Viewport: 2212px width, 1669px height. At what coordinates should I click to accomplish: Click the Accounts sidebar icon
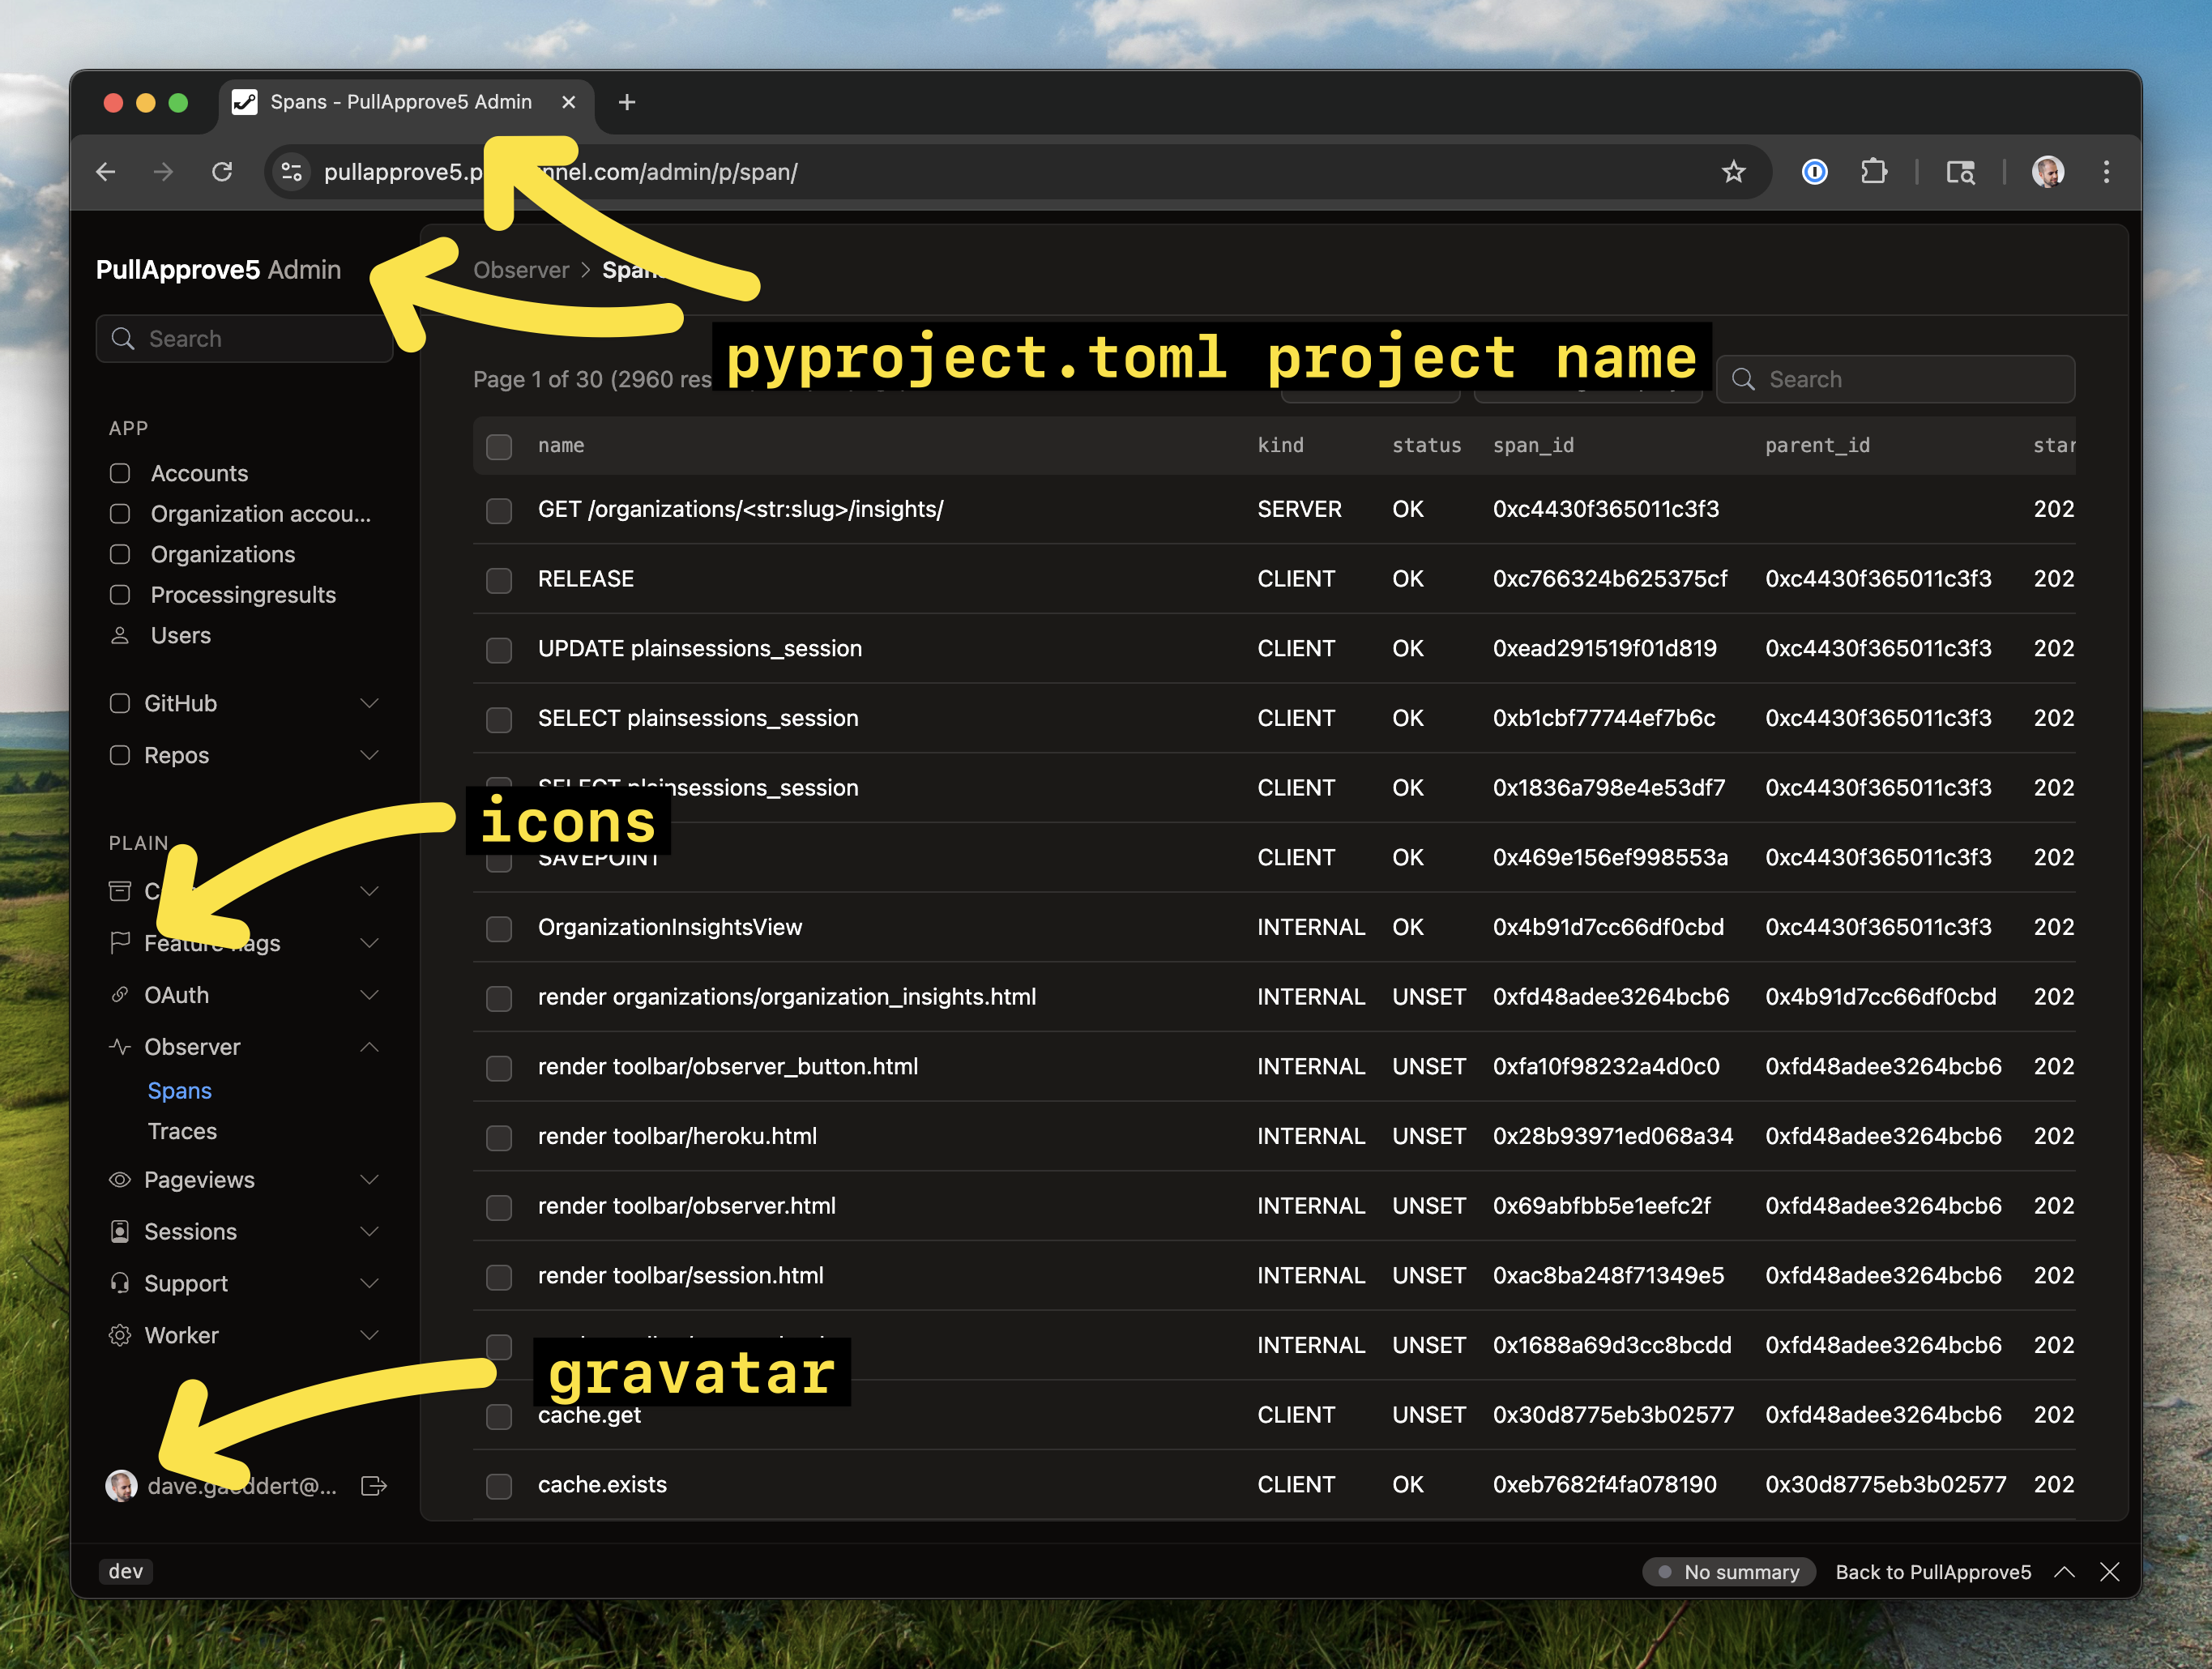click(120, 473)
